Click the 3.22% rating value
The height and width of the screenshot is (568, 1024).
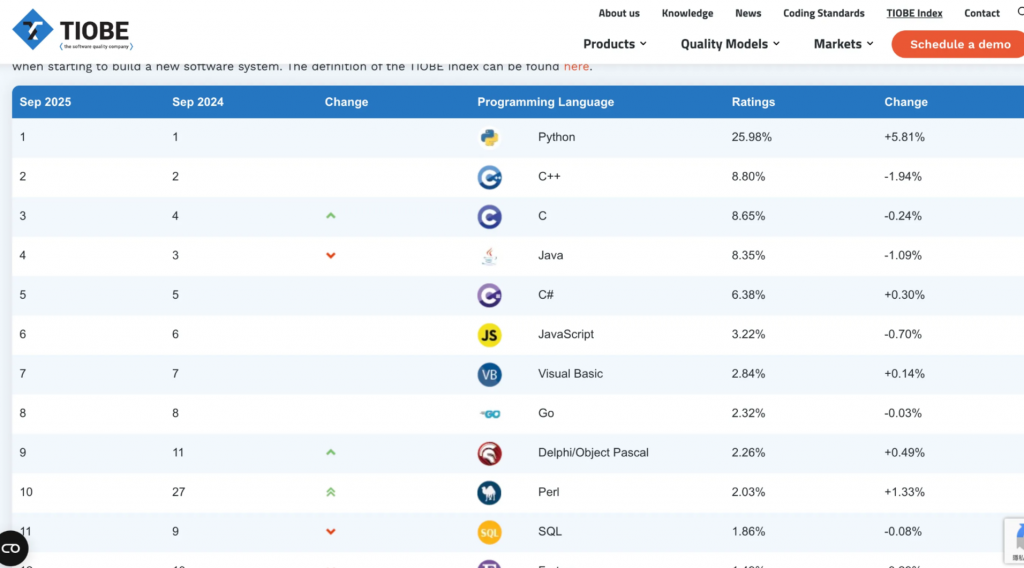click(748, 334)
